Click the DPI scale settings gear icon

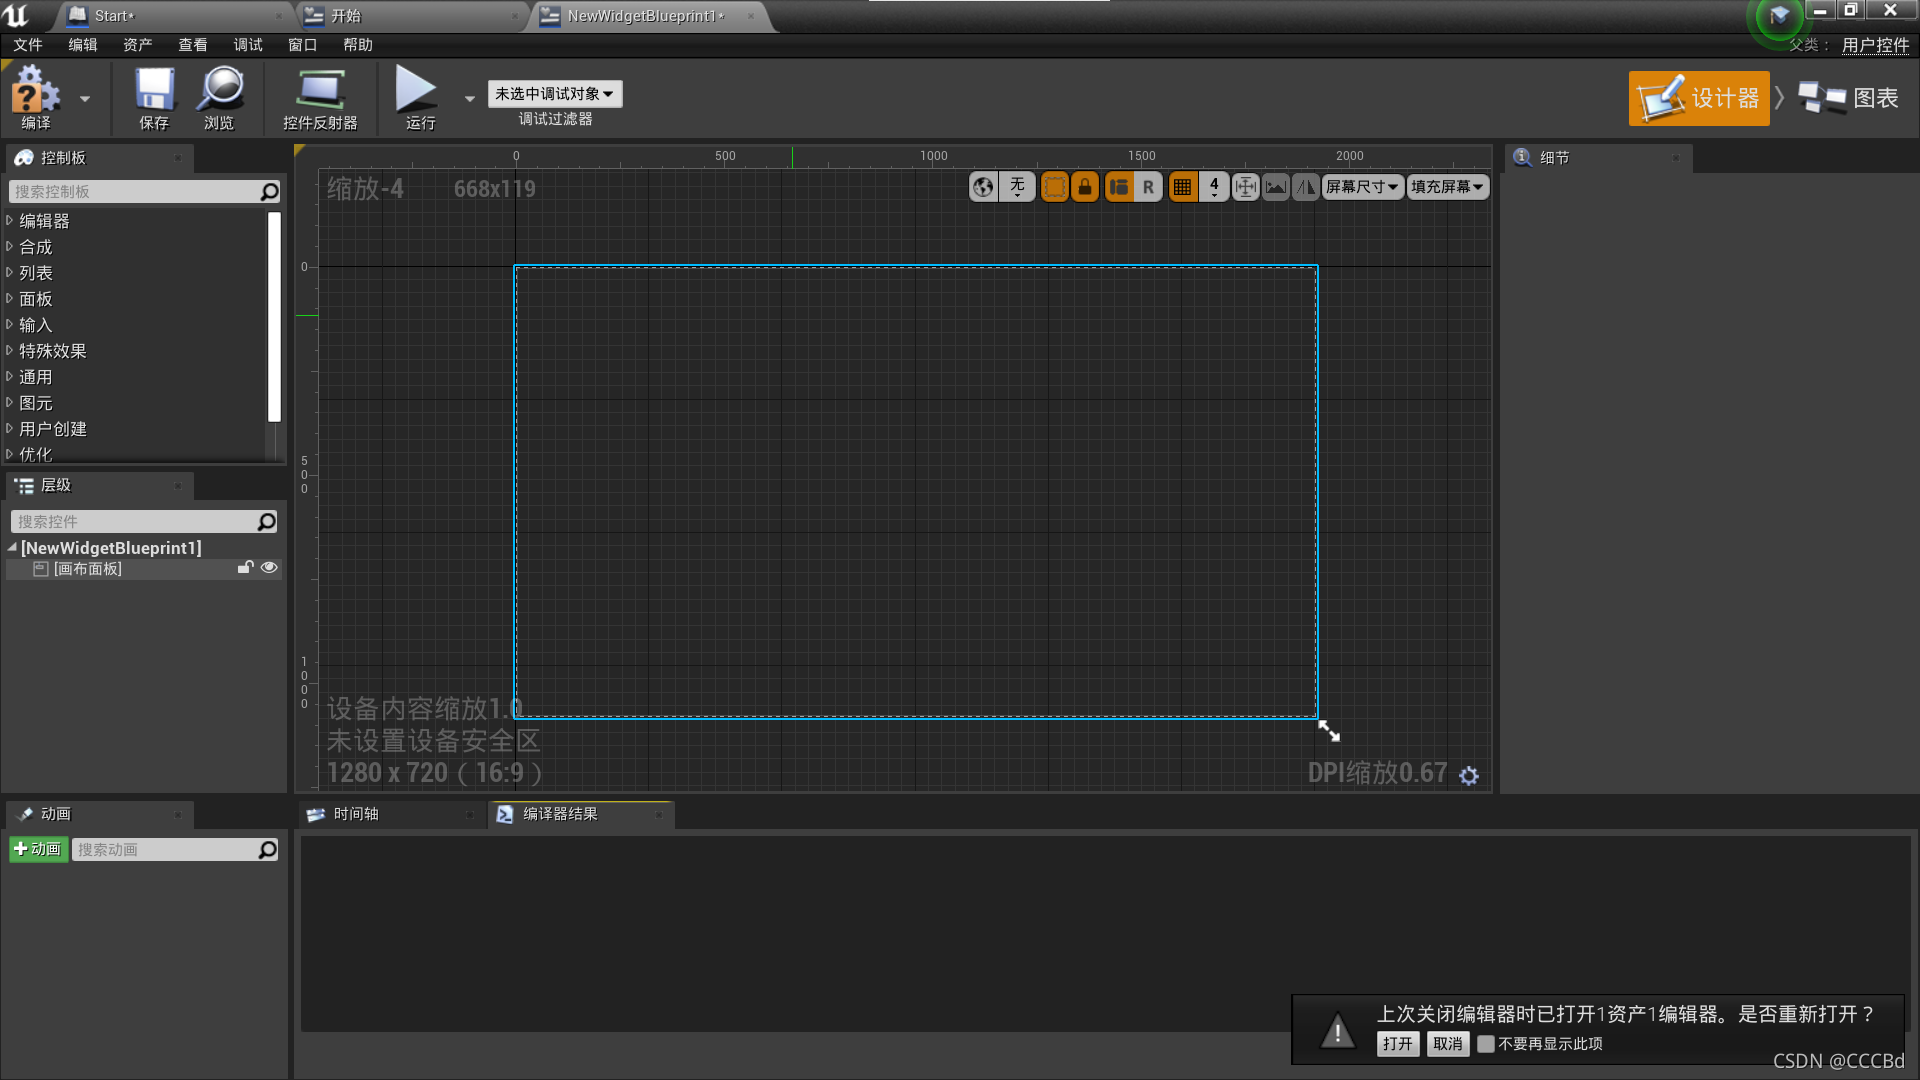[1468, 775]
